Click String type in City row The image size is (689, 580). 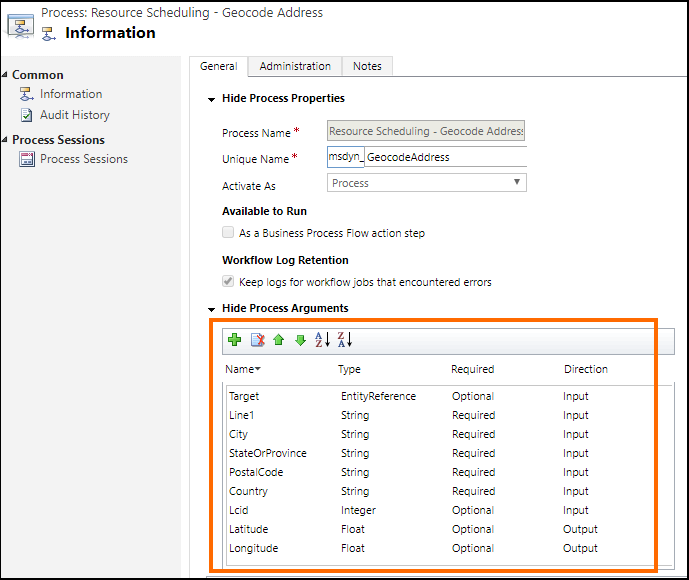pyautogui.click(x=355, y=434)
